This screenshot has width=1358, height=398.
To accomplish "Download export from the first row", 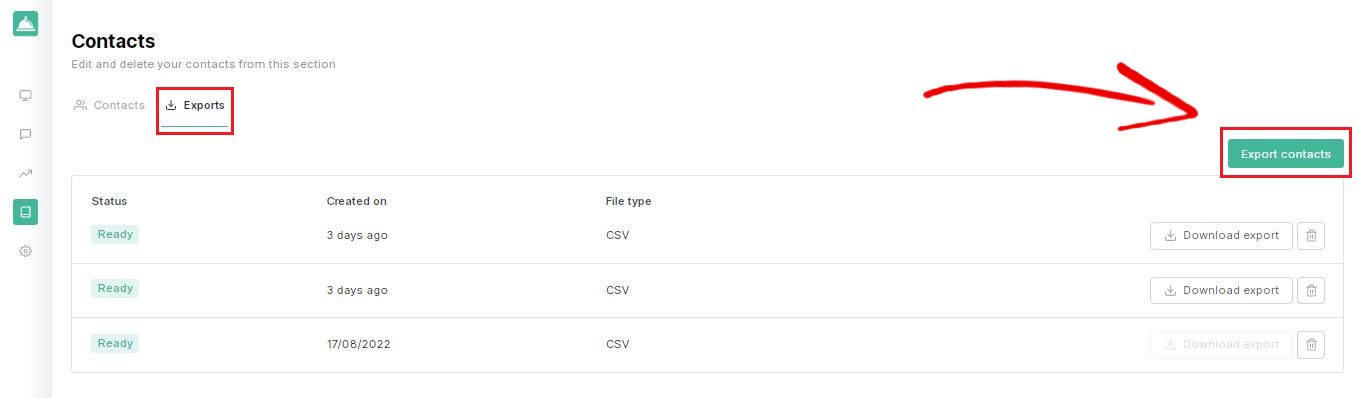I will [x=1221, y=236].
